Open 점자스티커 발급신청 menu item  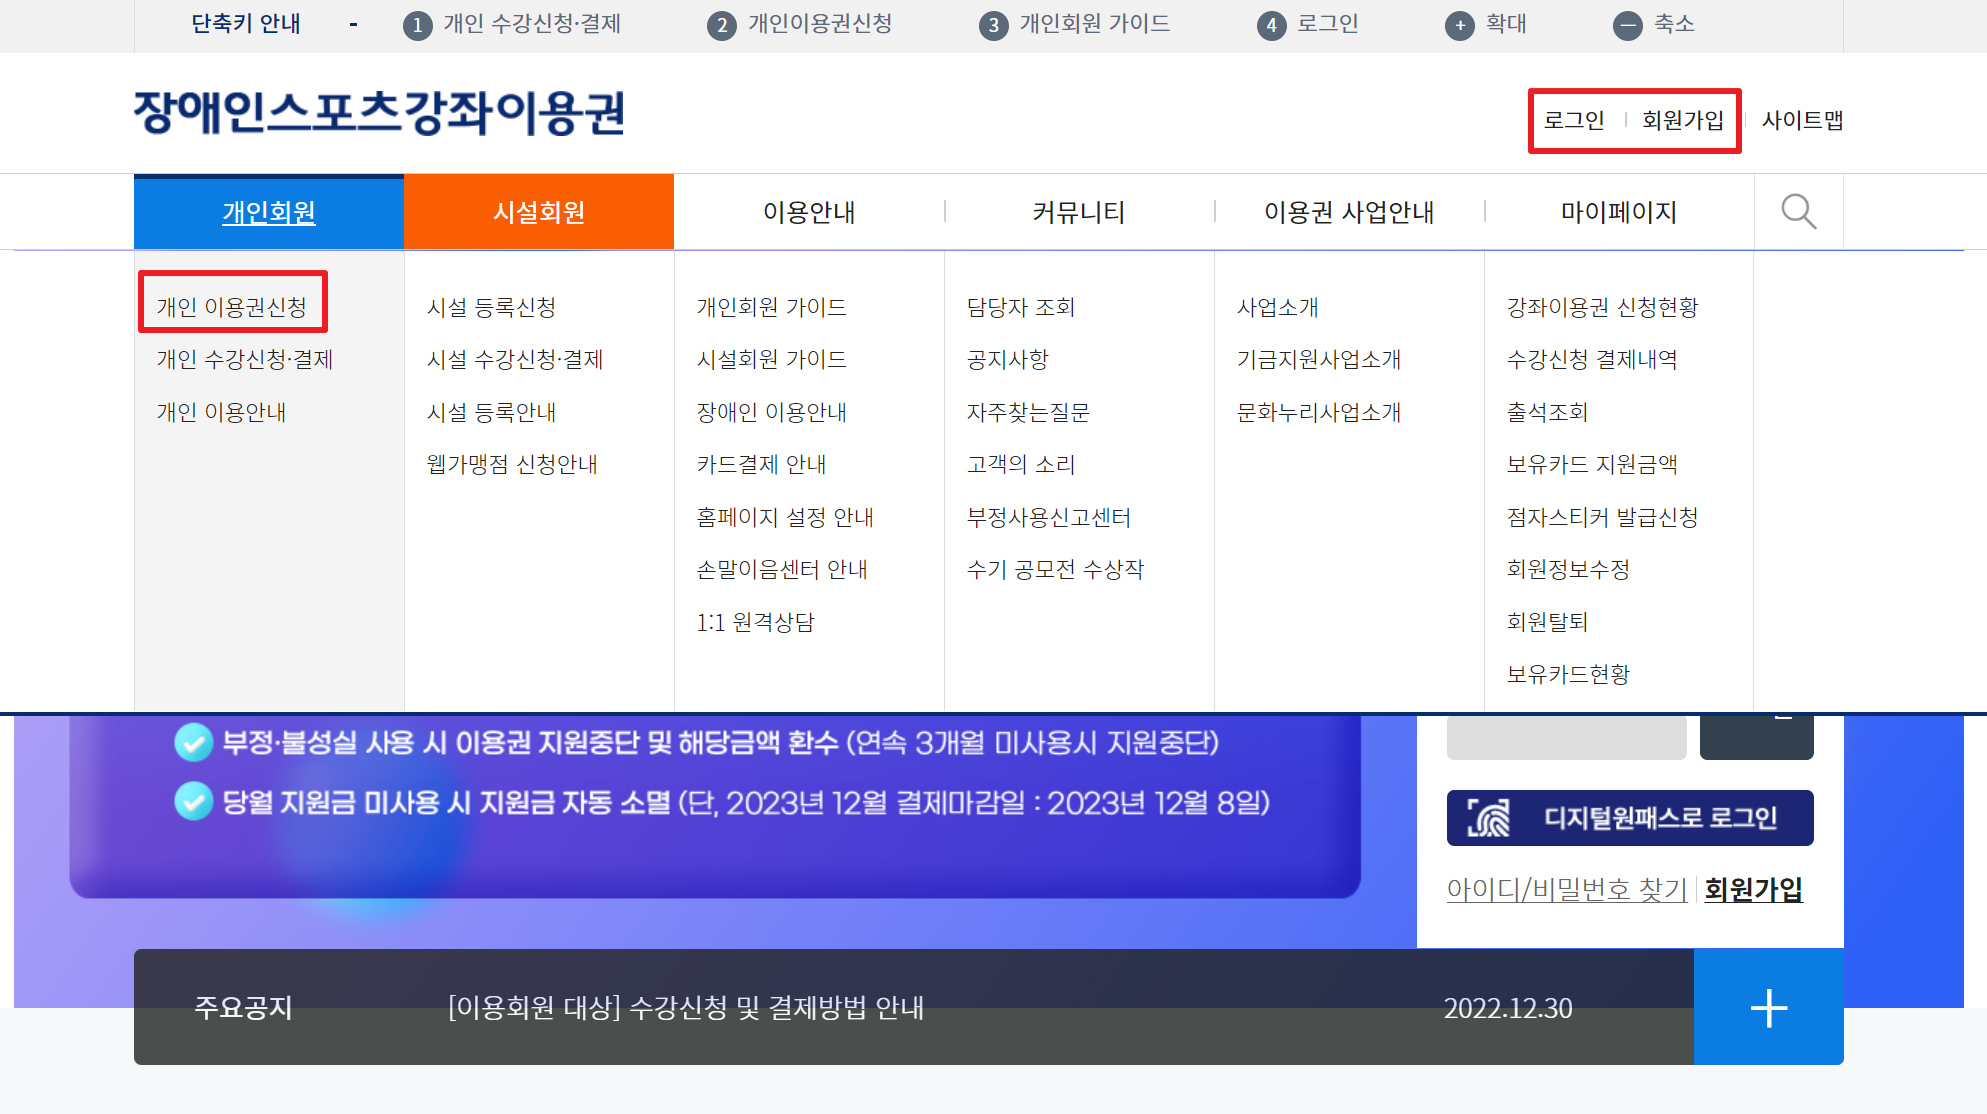1602,517
